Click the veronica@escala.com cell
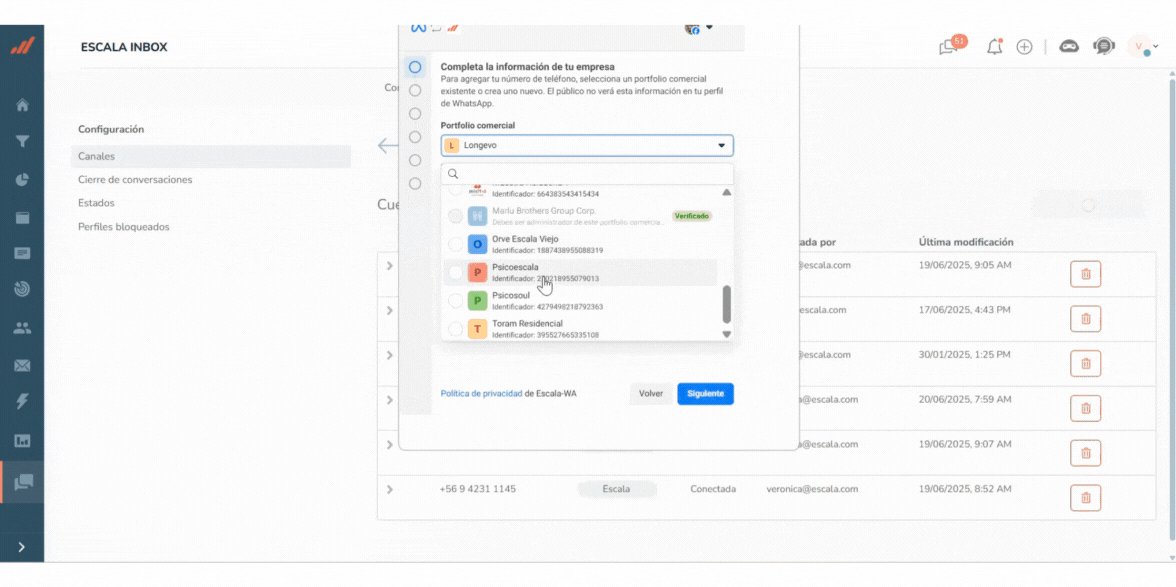1176x587 pixels. click(812, 489)
